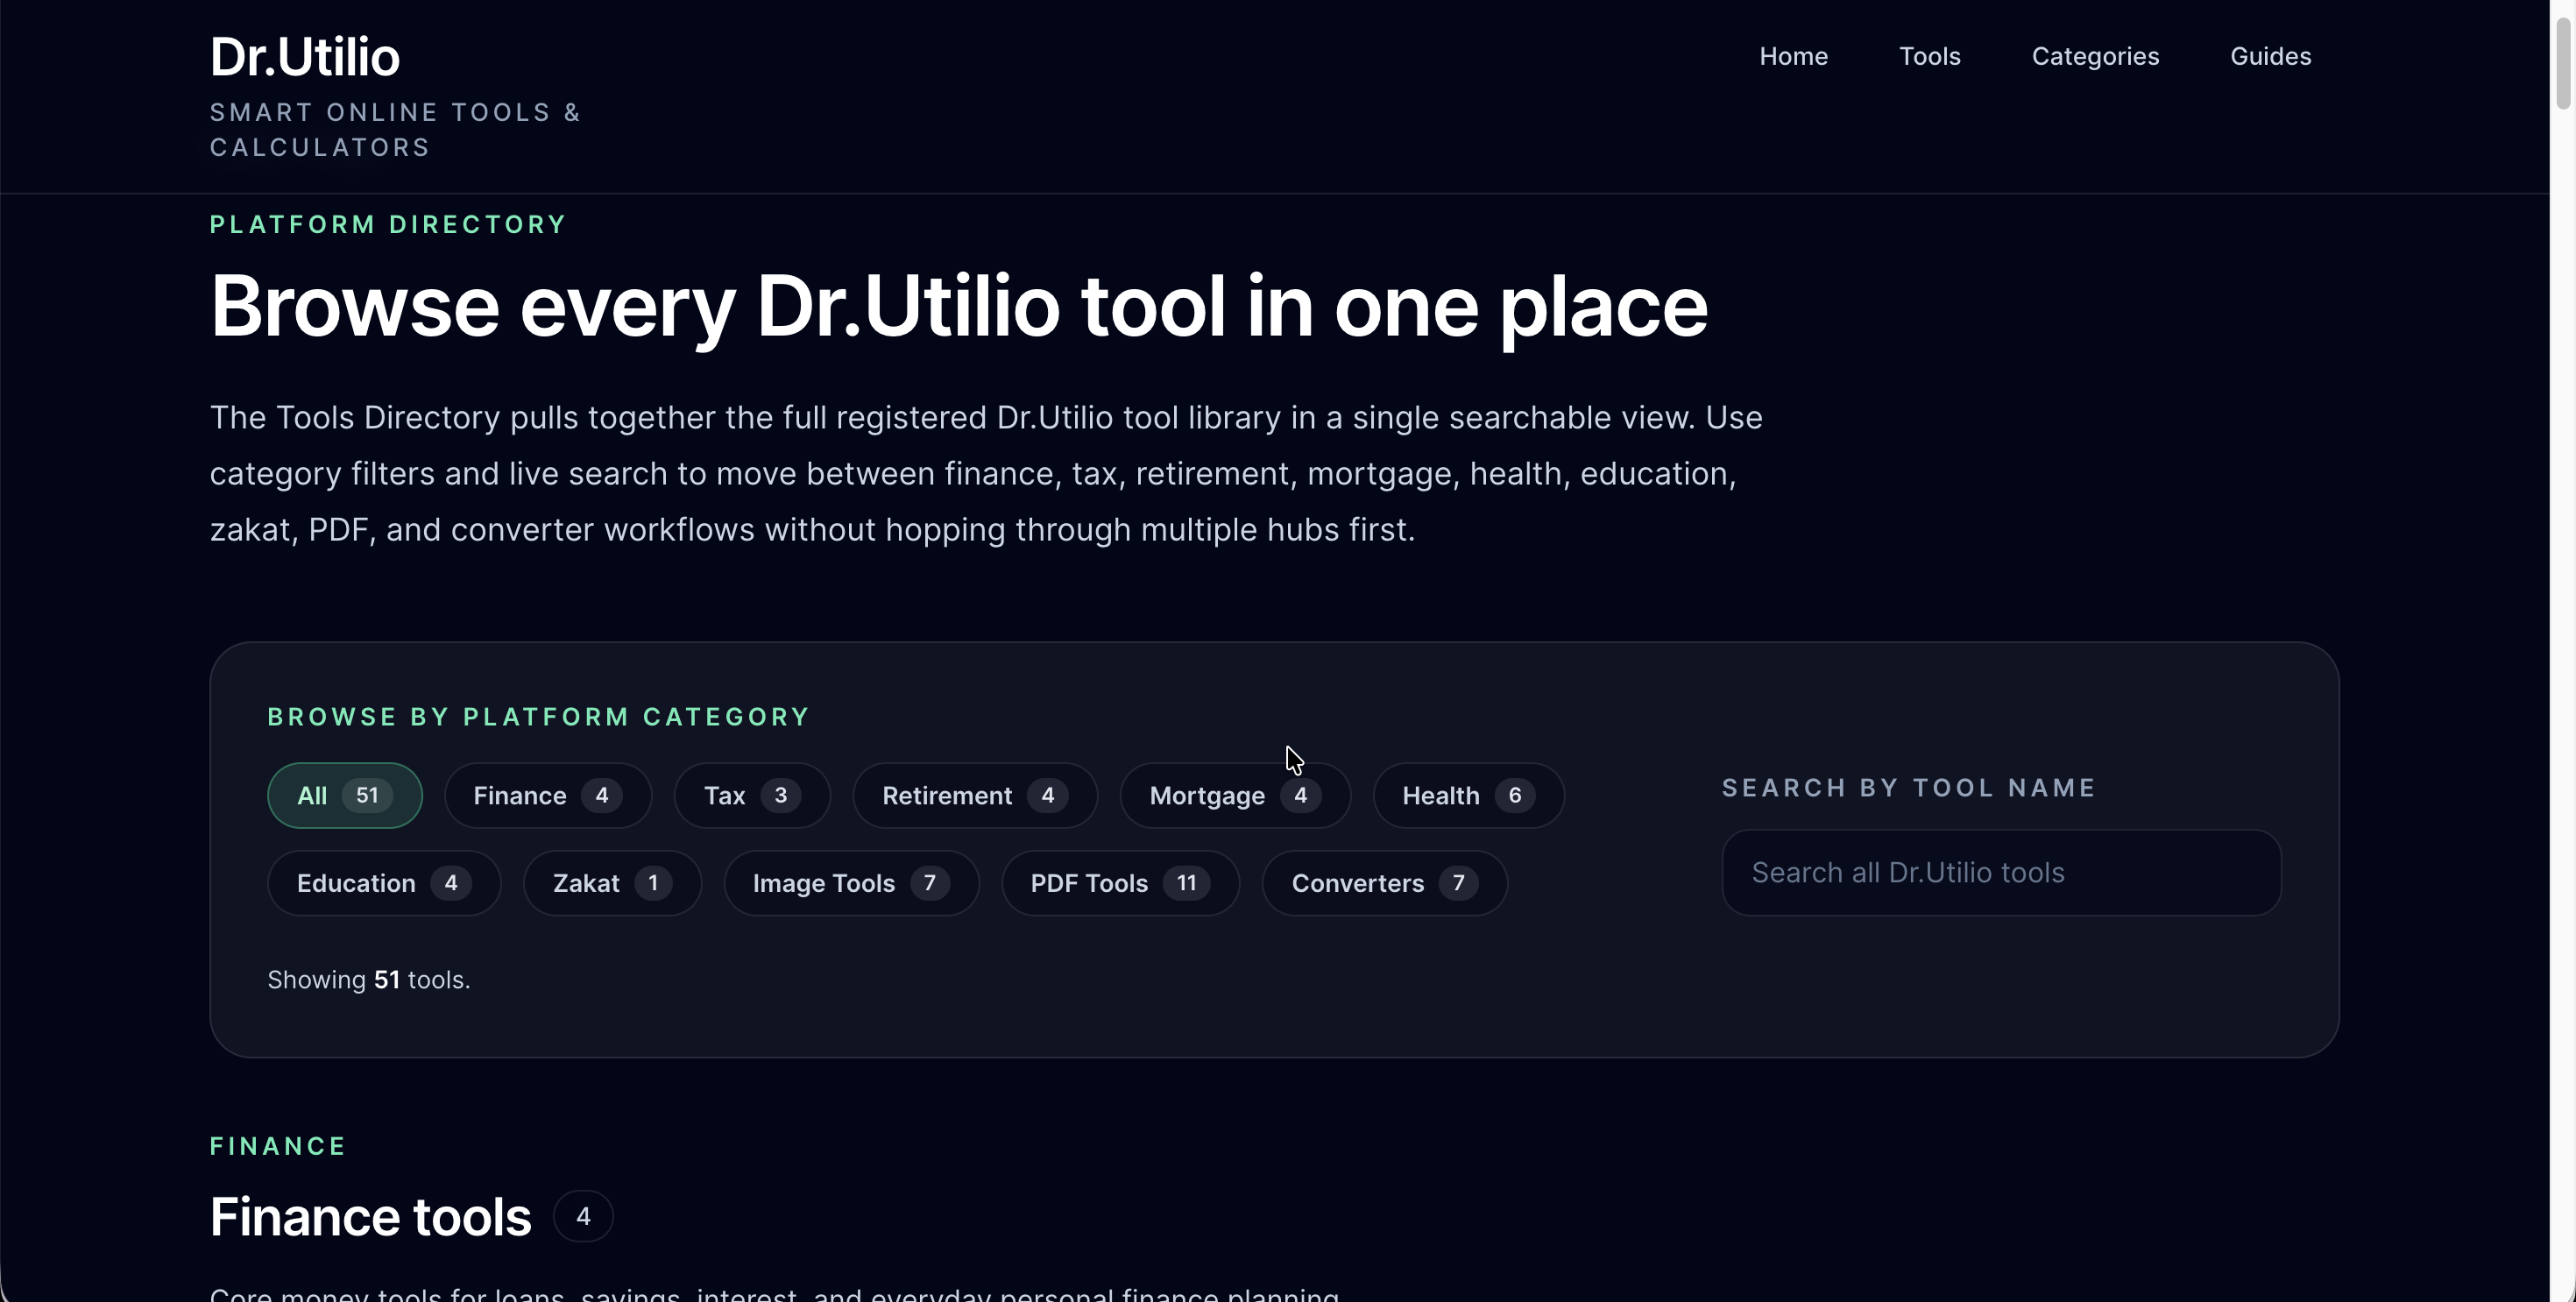This screenshot has height=1302, width=2576.
Task: Go to Home in the navigation
Action: coord(1793,56)
